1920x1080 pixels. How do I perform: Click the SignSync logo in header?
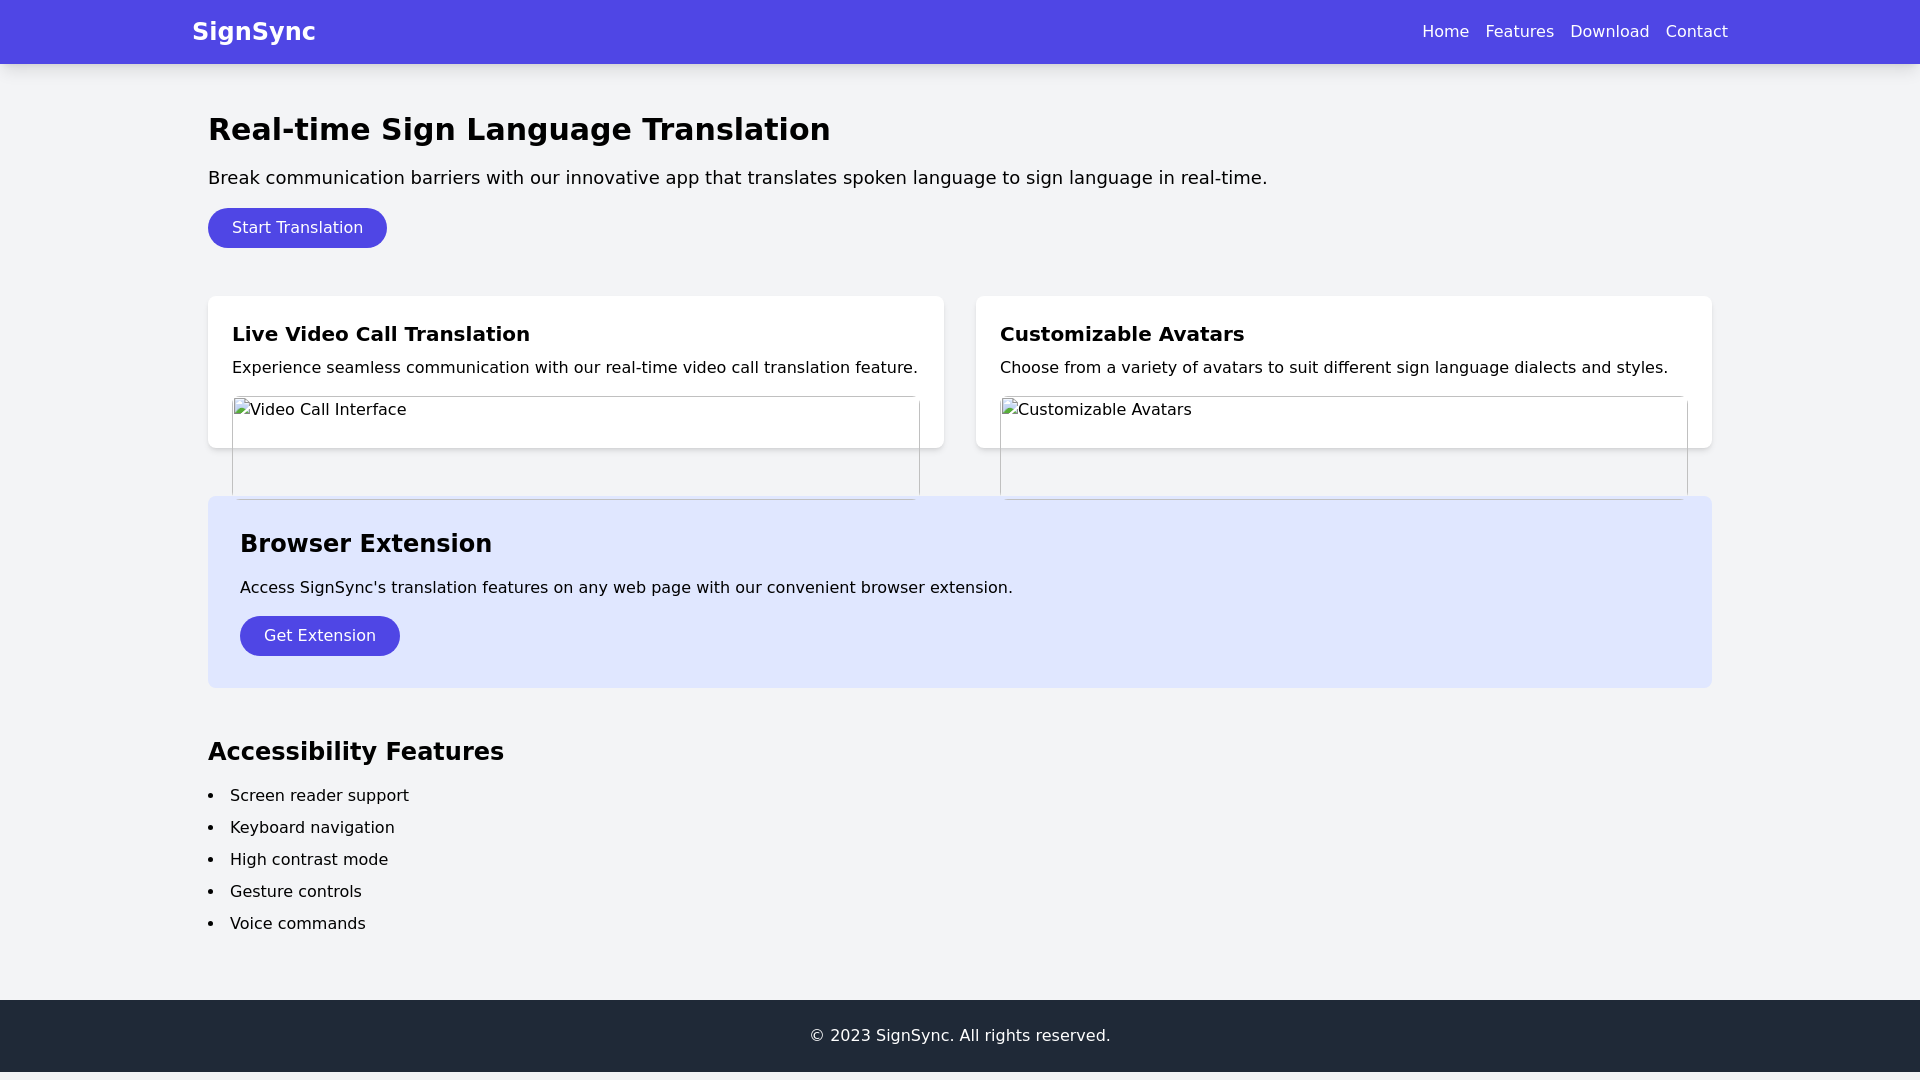tap(253, 32)
